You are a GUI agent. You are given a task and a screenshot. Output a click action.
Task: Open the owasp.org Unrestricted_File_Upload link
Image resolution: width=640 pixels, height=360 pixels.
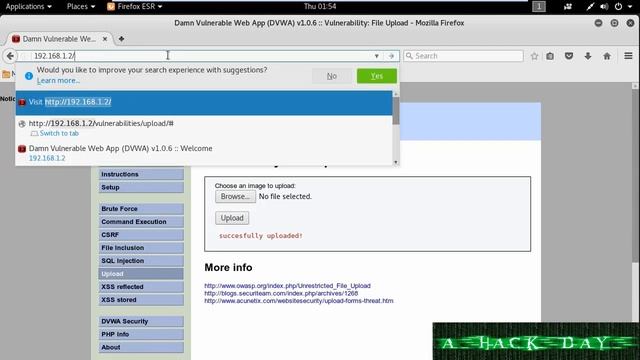pos(287,286)
